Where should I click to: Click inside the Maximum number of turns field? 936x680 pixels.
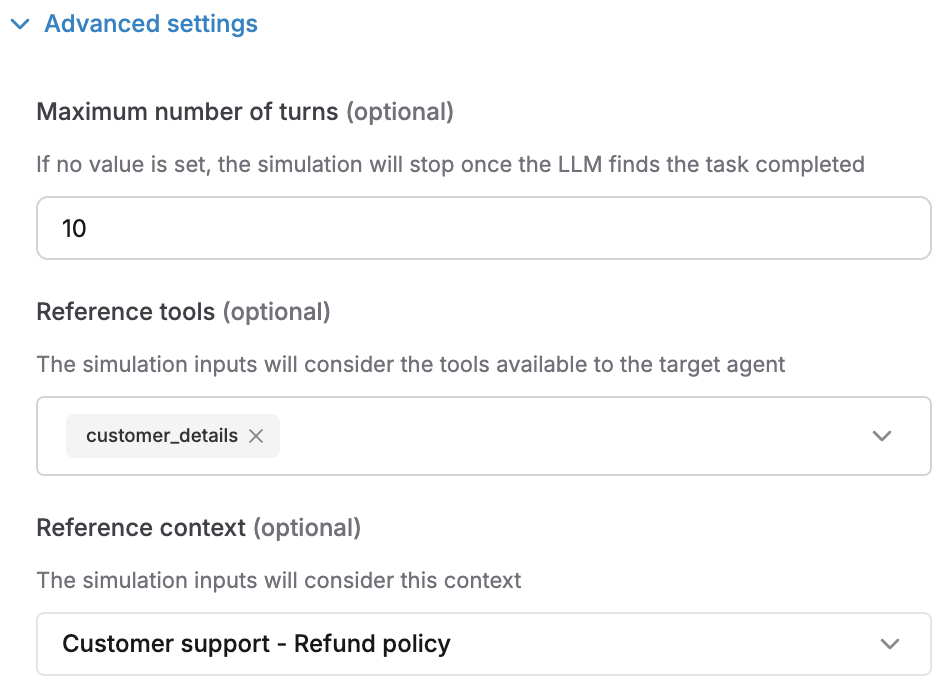point(400,228)
